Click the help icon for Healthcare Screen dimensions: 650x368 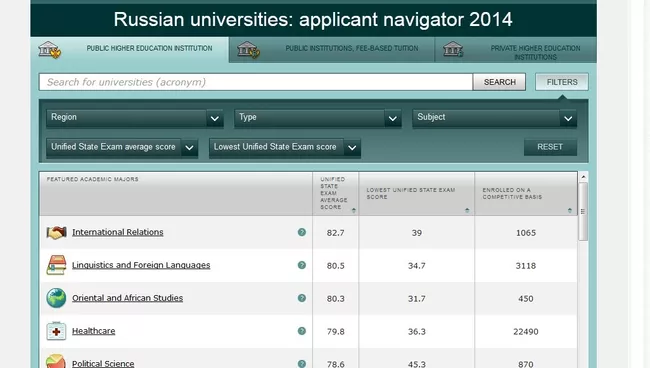302,331
